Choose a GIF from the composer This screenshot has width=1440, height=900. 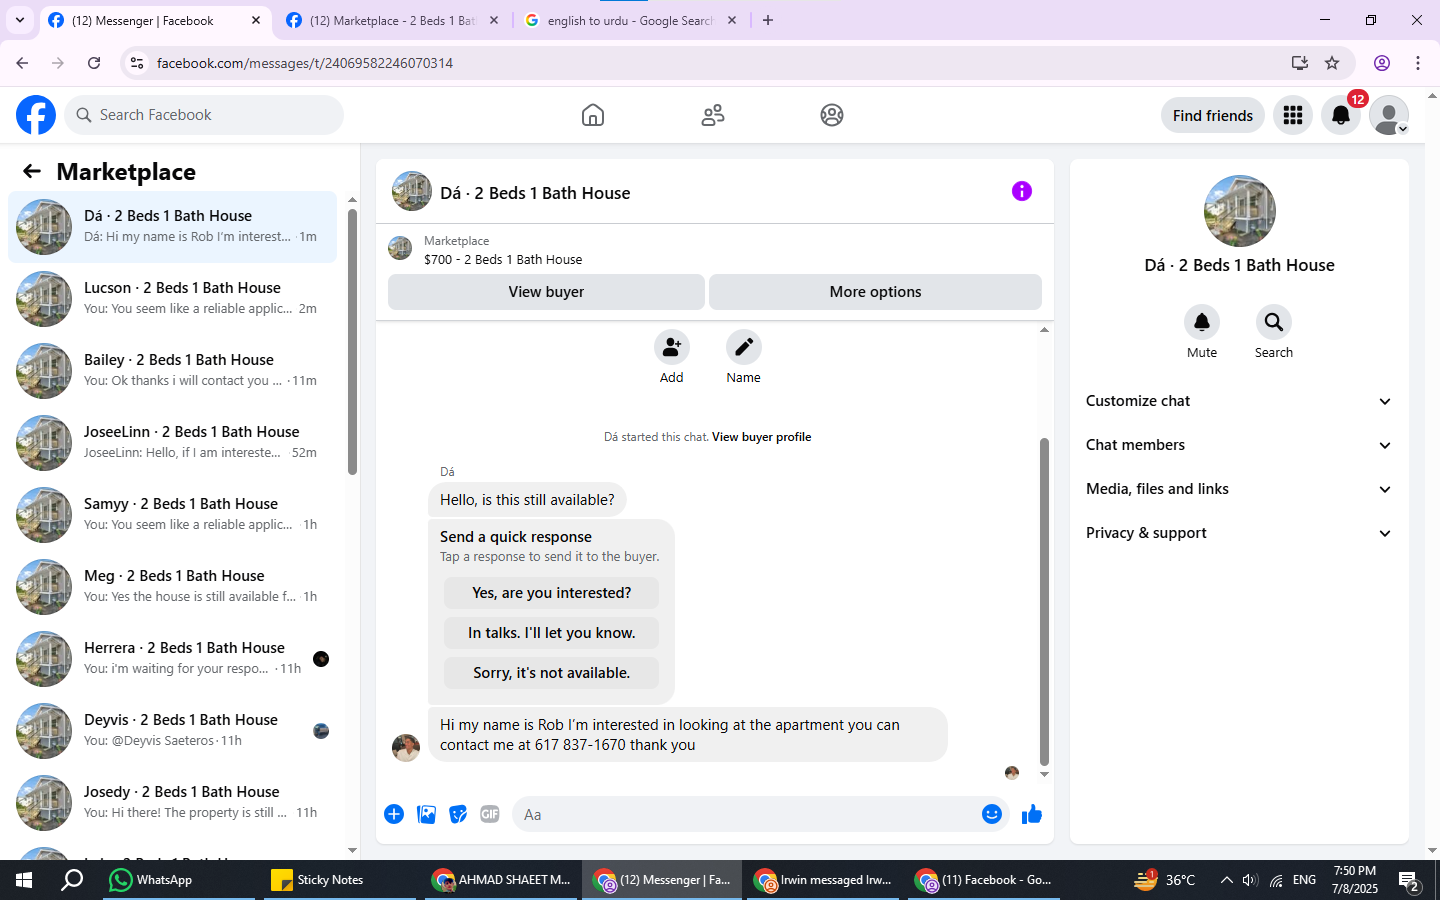pos(490,814)
